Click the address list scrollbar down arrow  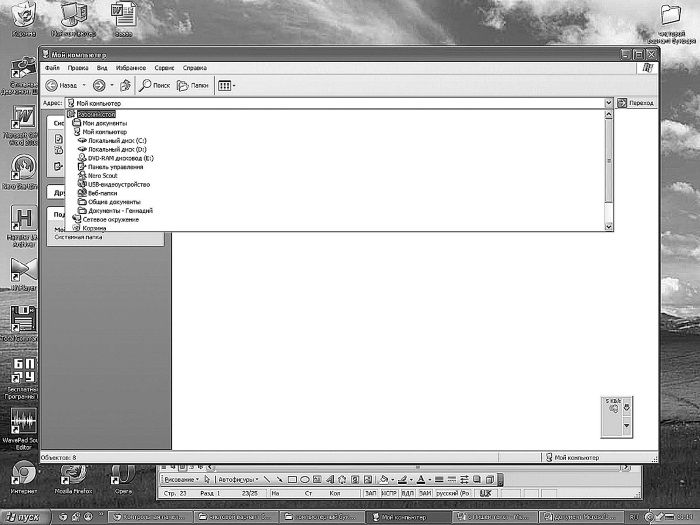[608, 227]
